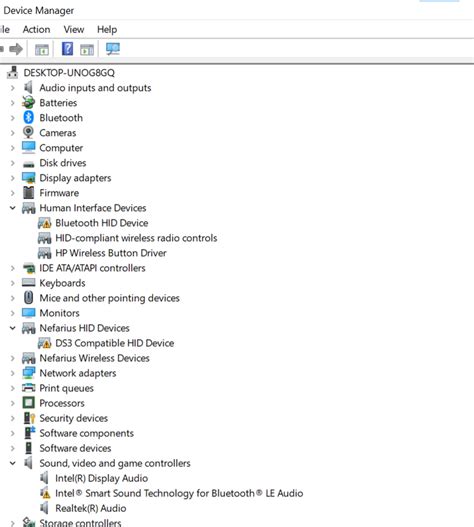This screenshot has width=474, height=527.
Task: Select the Cameras category label
Action: tap(58, 133)
